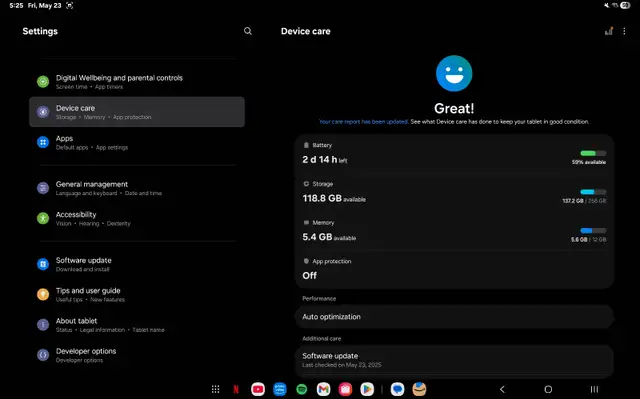The image size is (640, 399).
Task: Open the Device care report chart icon
Action: point(609,31)
